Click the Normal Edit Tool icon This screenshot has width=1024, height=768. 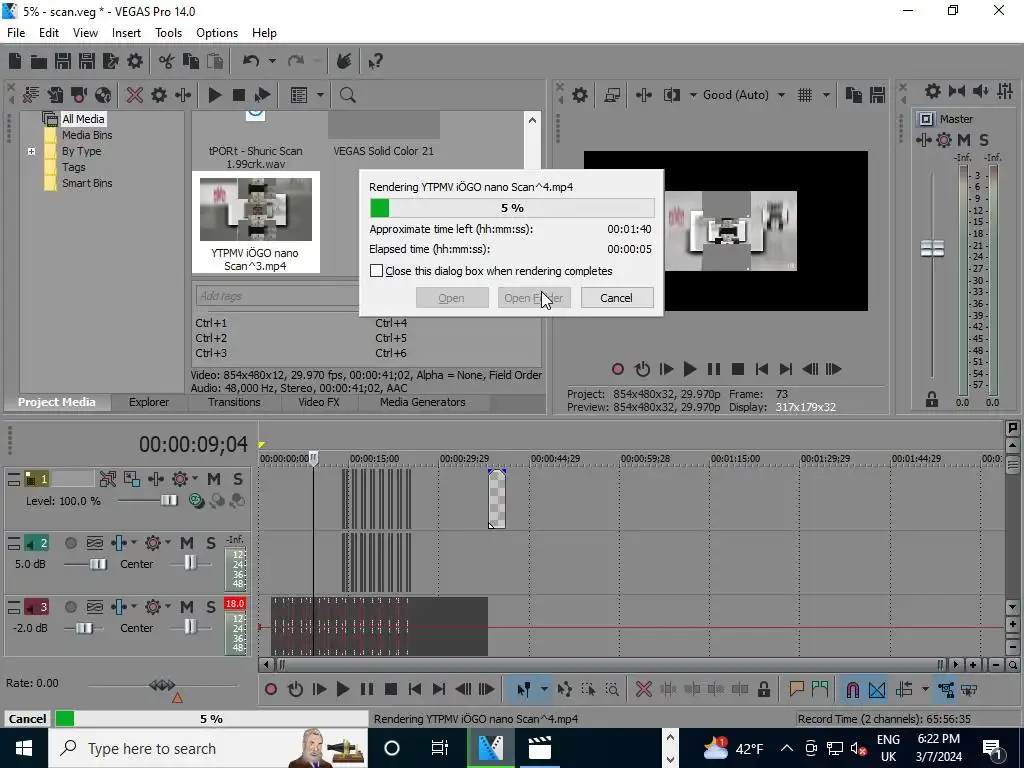pos(524,689)
